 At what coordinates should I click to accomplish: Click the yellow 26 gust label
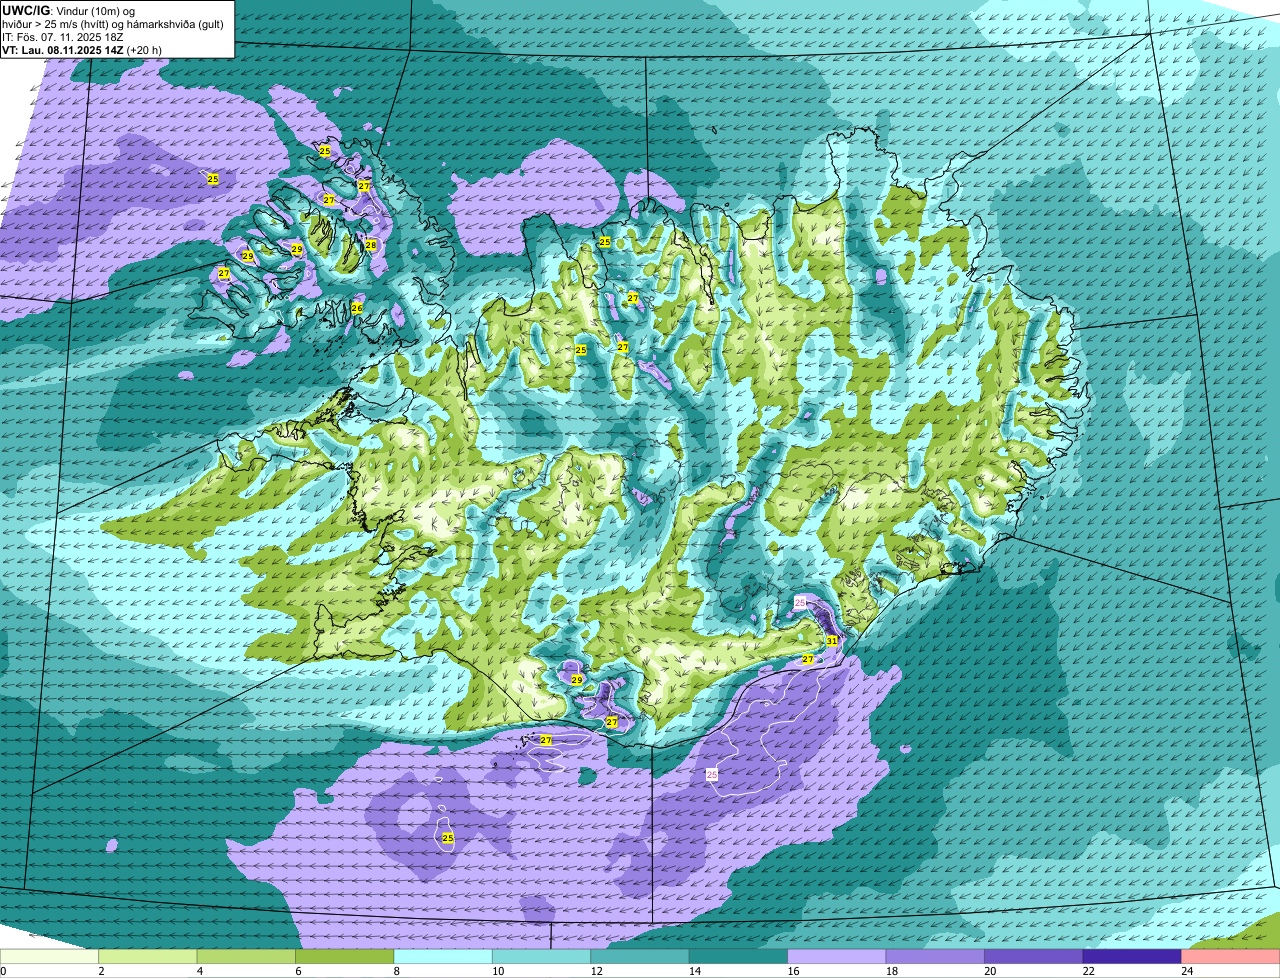357,308
